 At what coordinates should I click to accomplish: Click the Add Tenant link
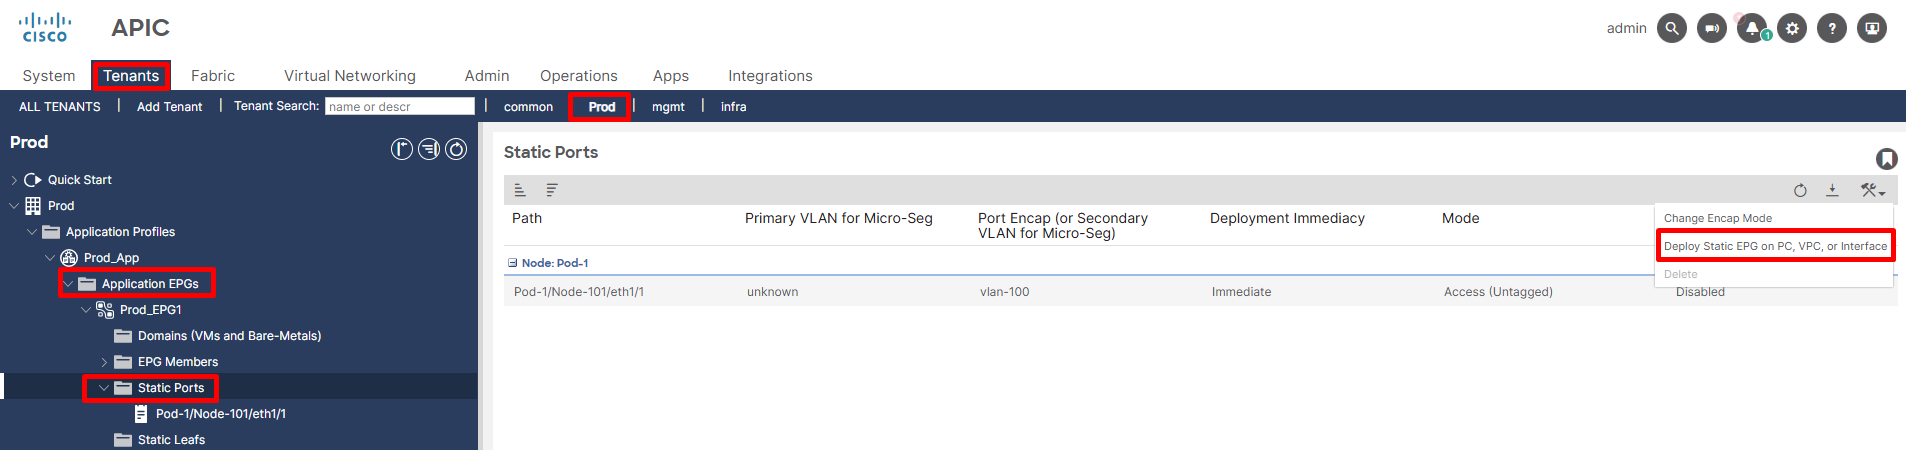coord(169,107)
